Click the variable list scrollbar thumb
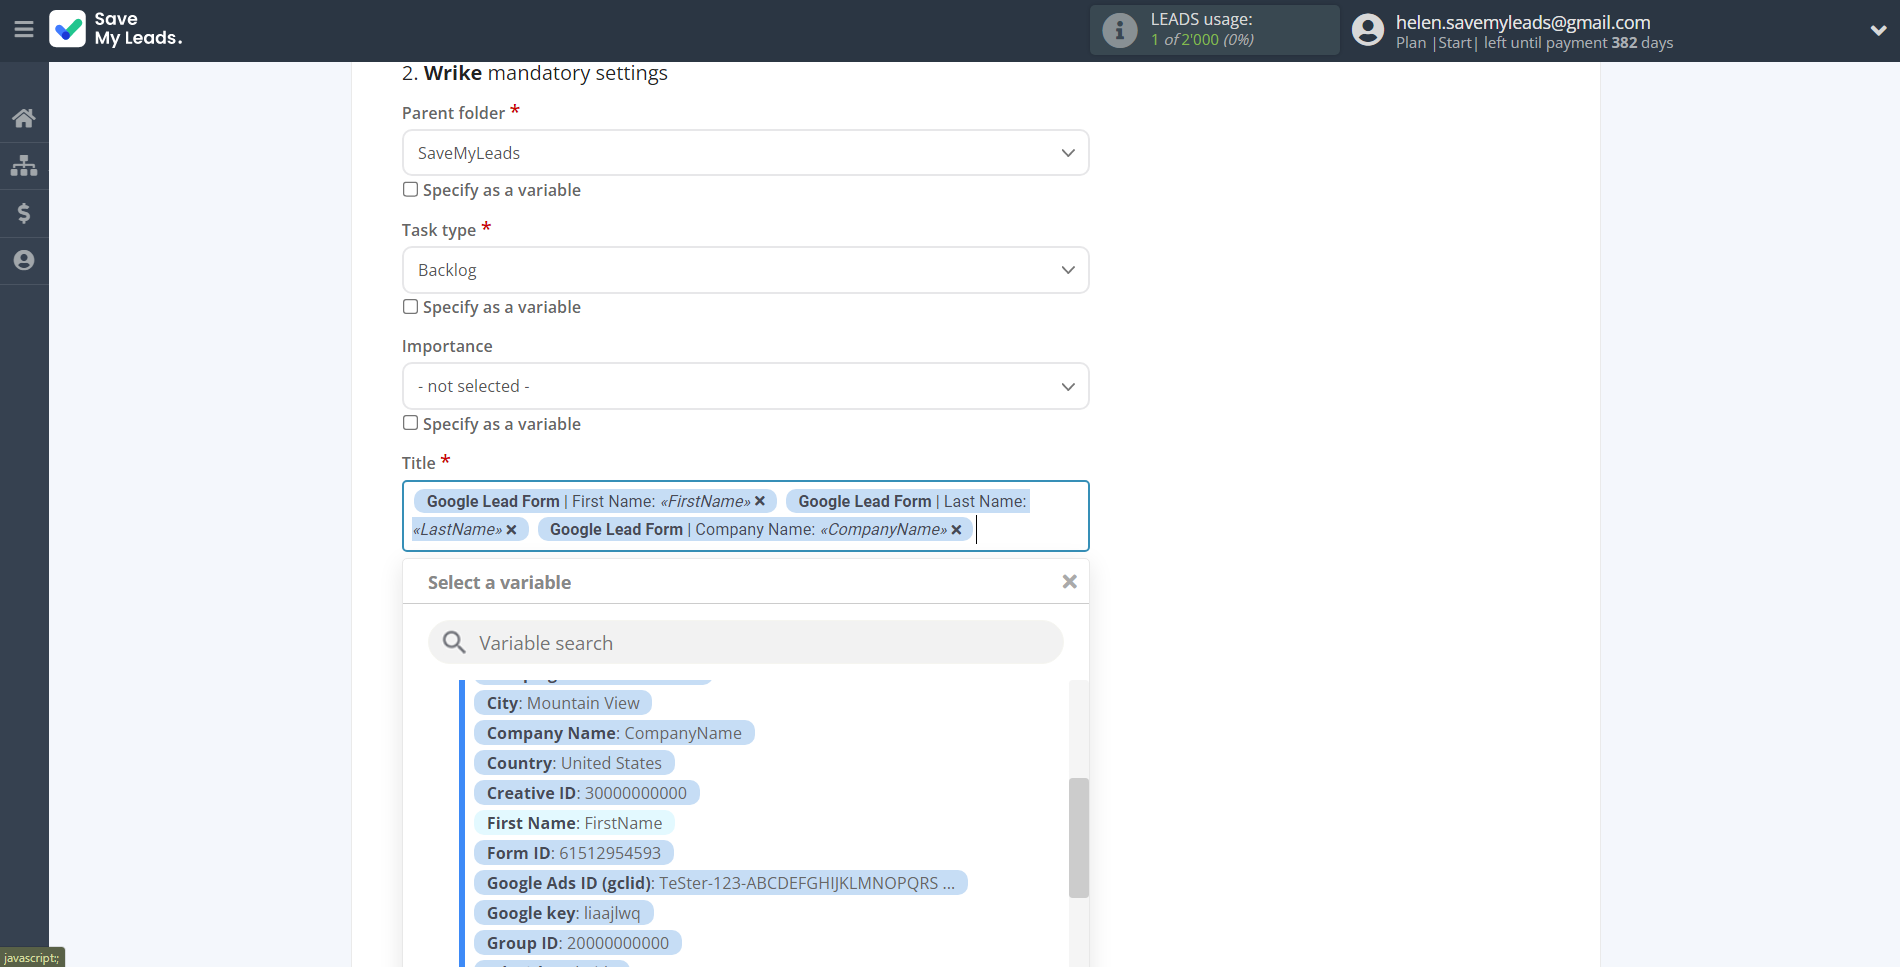 tap(1078, 838)
